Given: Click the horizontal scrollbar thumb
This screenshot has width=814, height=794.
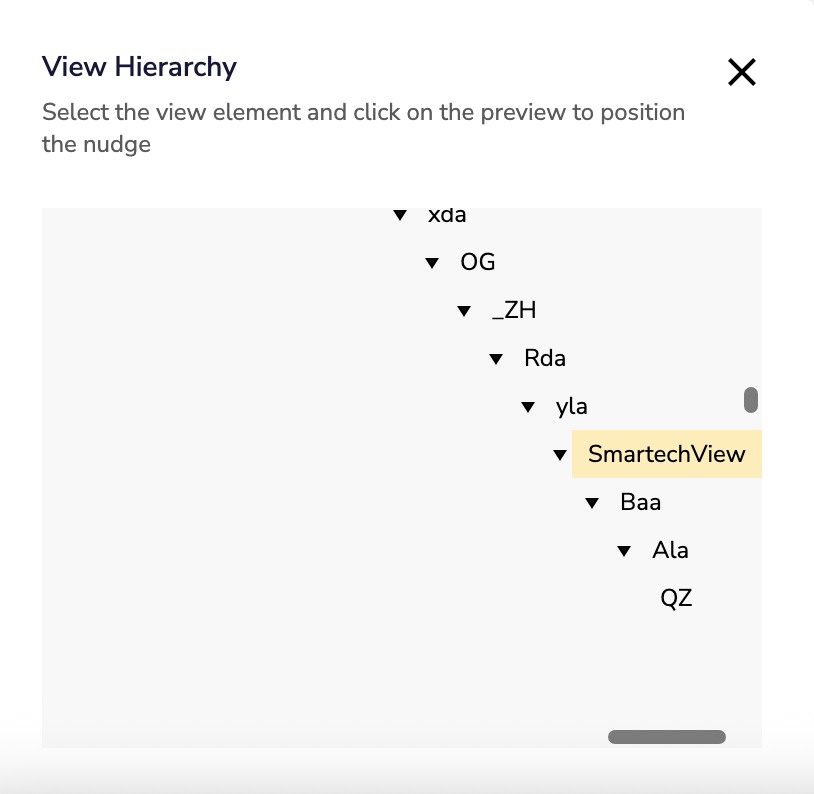Looking at the screenshot, I should click(x=666, y=737).
